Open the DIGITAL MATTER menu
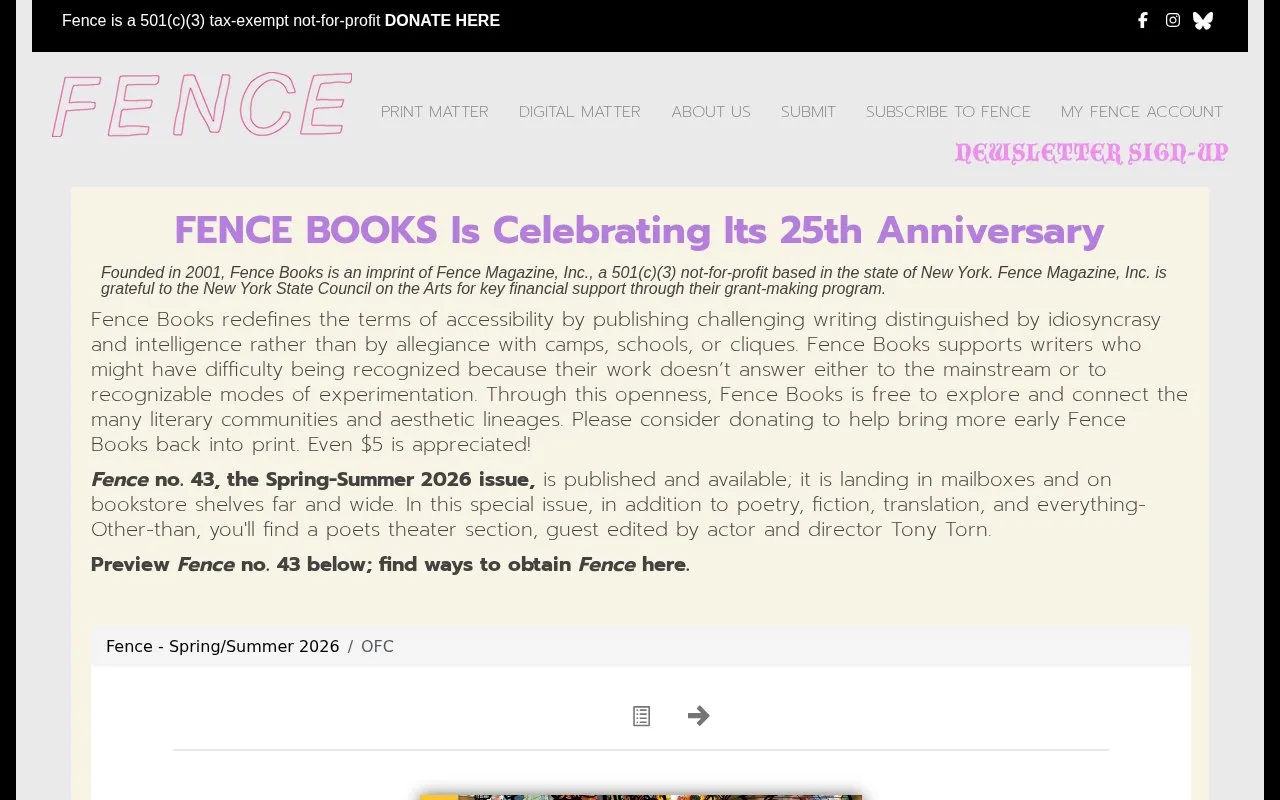Viewport: 1280px width, 800px height. pyautogui.click(x=580, y=111)
